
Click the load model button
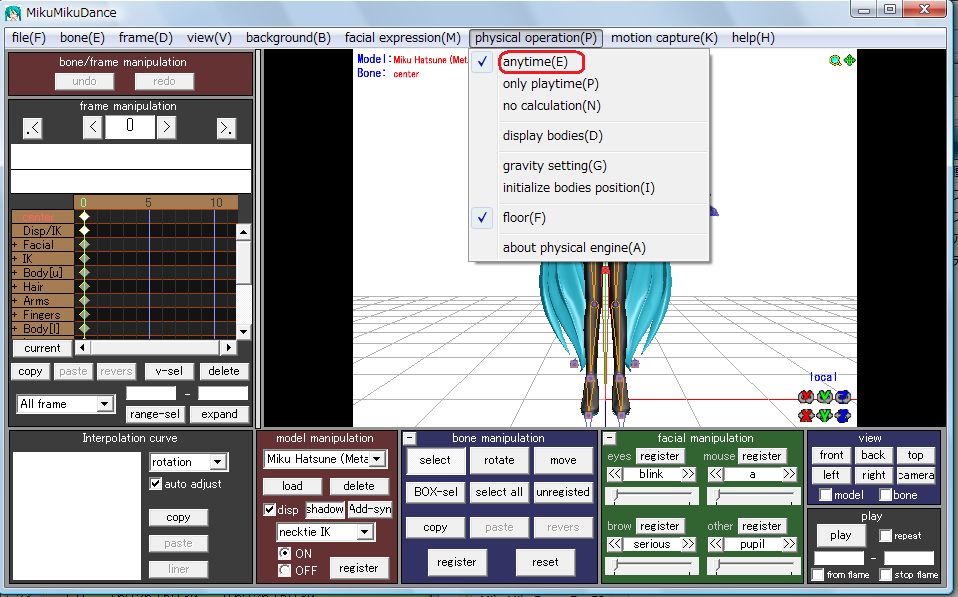292,486
